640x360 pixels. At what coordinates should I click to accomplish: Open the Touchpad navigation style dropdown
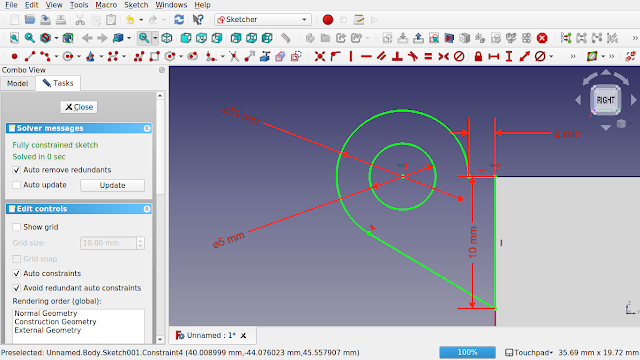point(529,352)
